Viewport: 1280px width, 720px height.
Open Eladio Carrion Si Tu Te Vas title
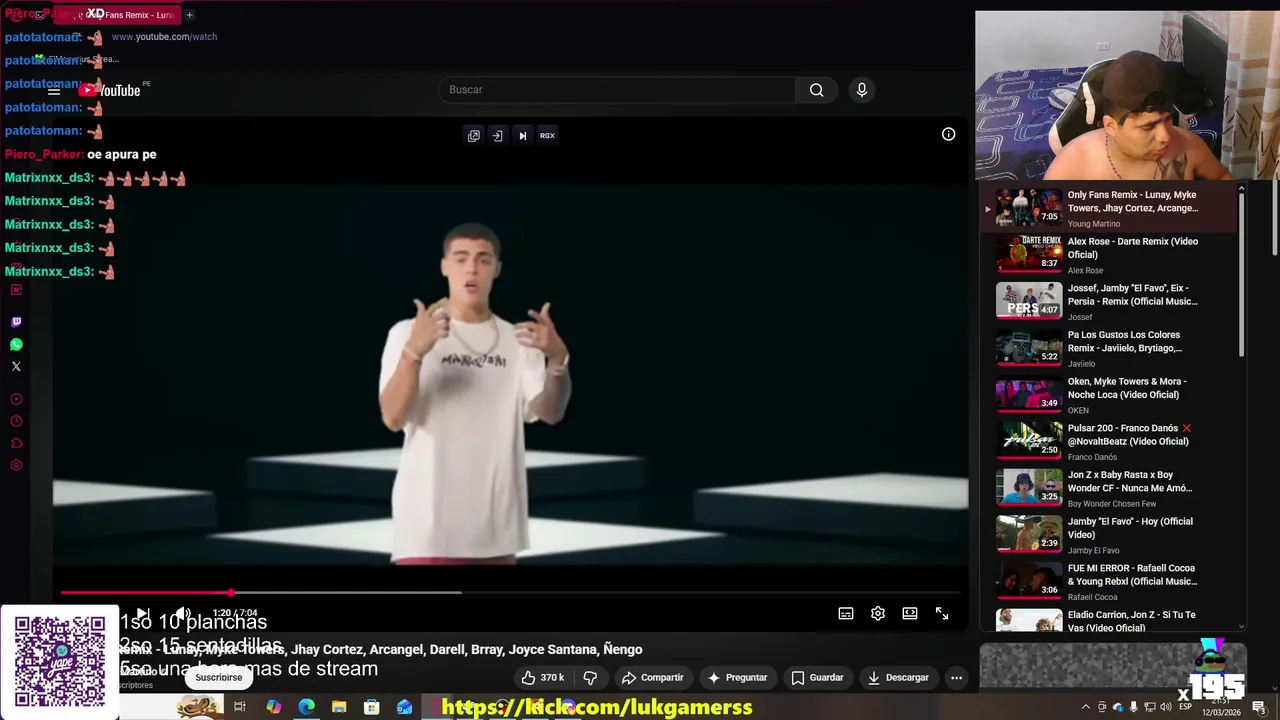pos(1131,621)
